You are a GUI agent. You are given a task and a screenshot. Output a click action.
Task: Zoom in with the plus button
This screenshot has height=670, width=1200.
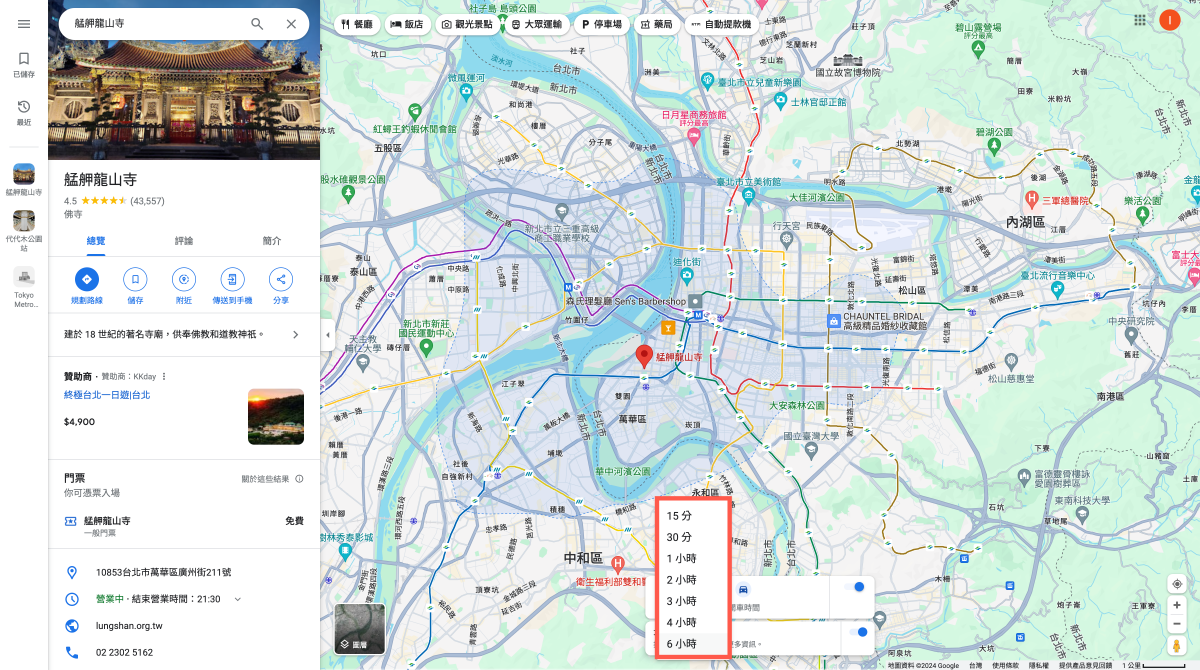(1178, 605)
